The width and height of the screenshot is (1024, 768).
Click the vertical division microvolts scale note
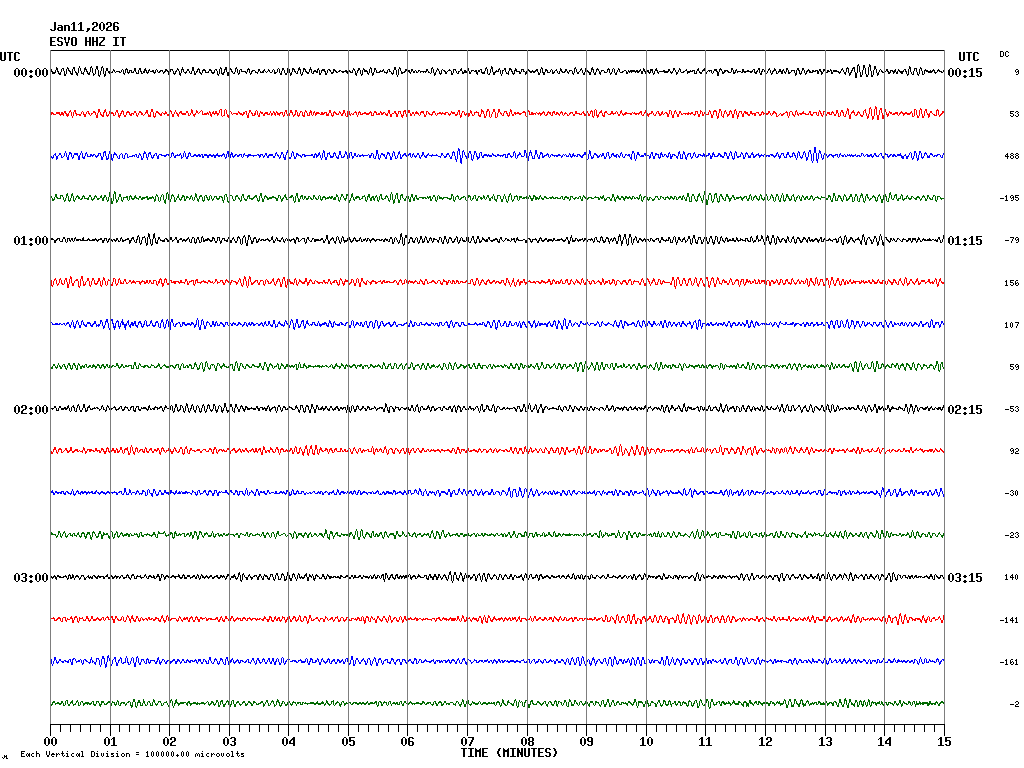point(132,754)
